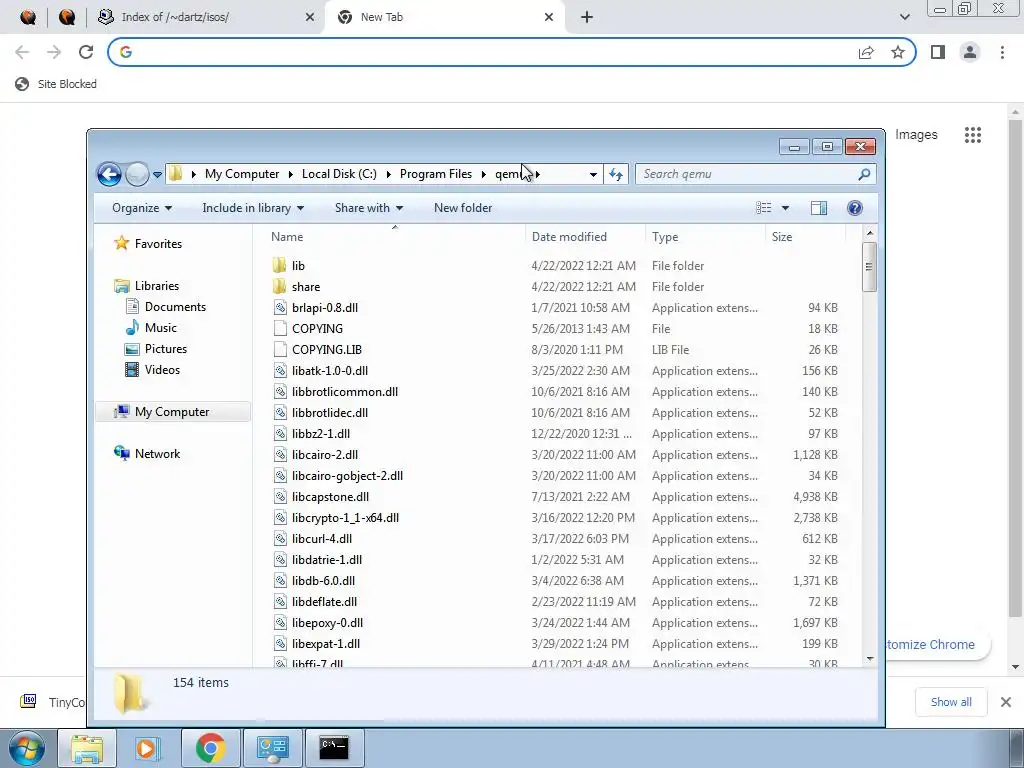The width and height of the screenshot is (1024, 768).
Task: Open Chrome three-dot menu
Action: click(x=1002, y=52)
